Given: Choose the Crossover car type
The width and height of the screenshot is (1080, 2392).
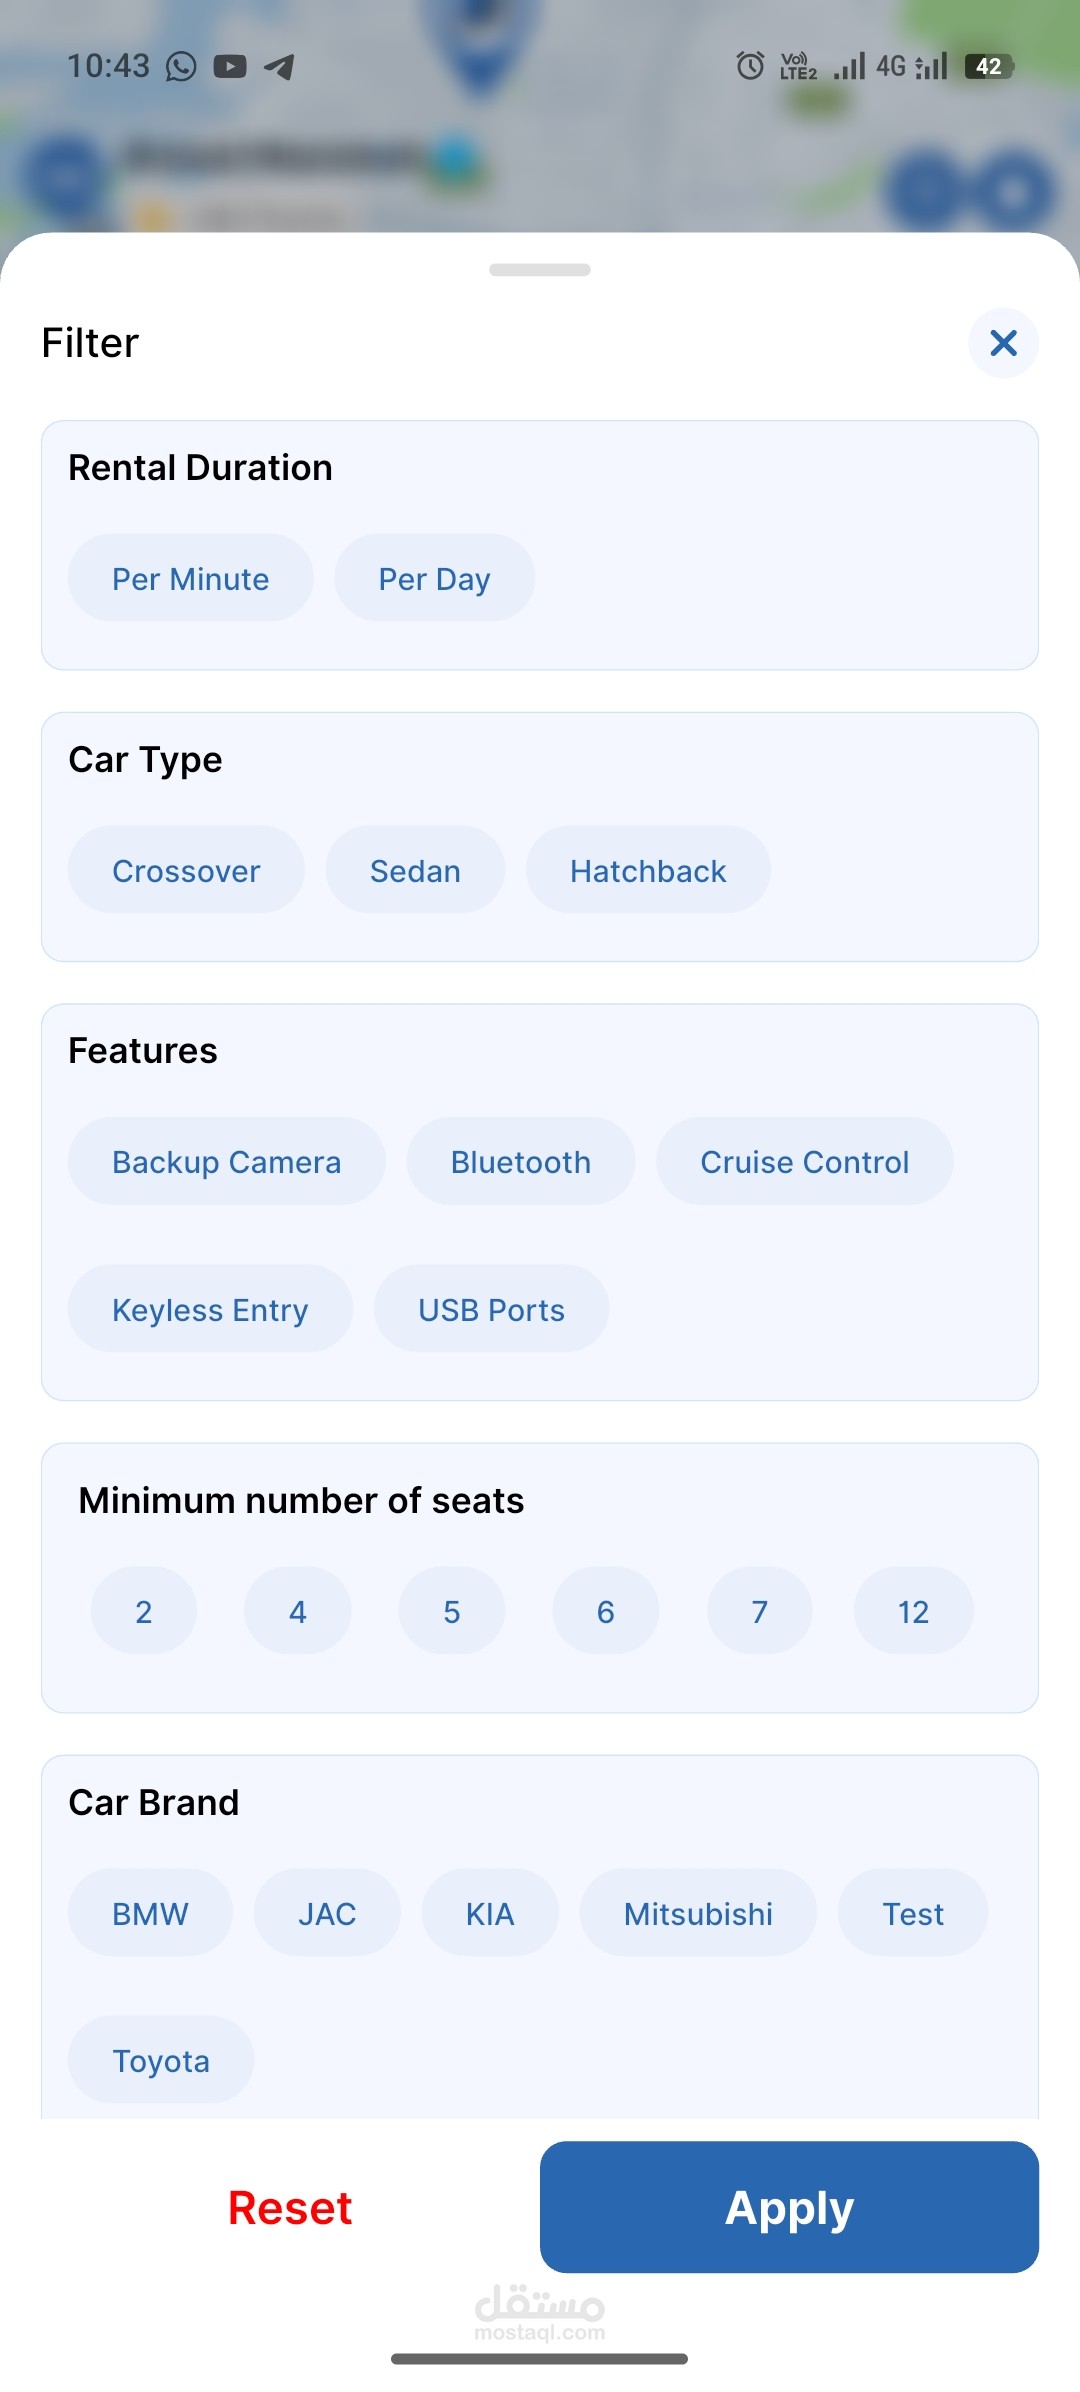Looking at the screenshot, I should [x=186, y=870].
